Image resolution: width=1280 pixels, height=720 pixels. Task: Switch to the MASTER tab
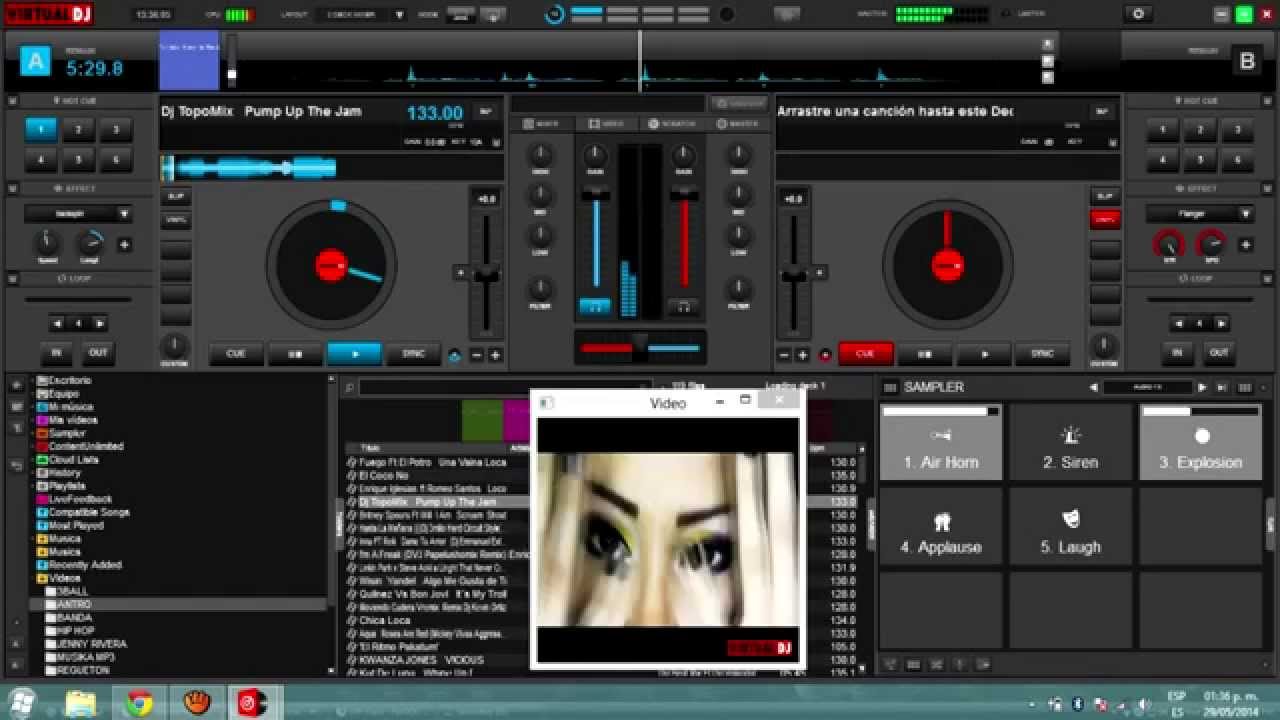[x=738, y=124]
